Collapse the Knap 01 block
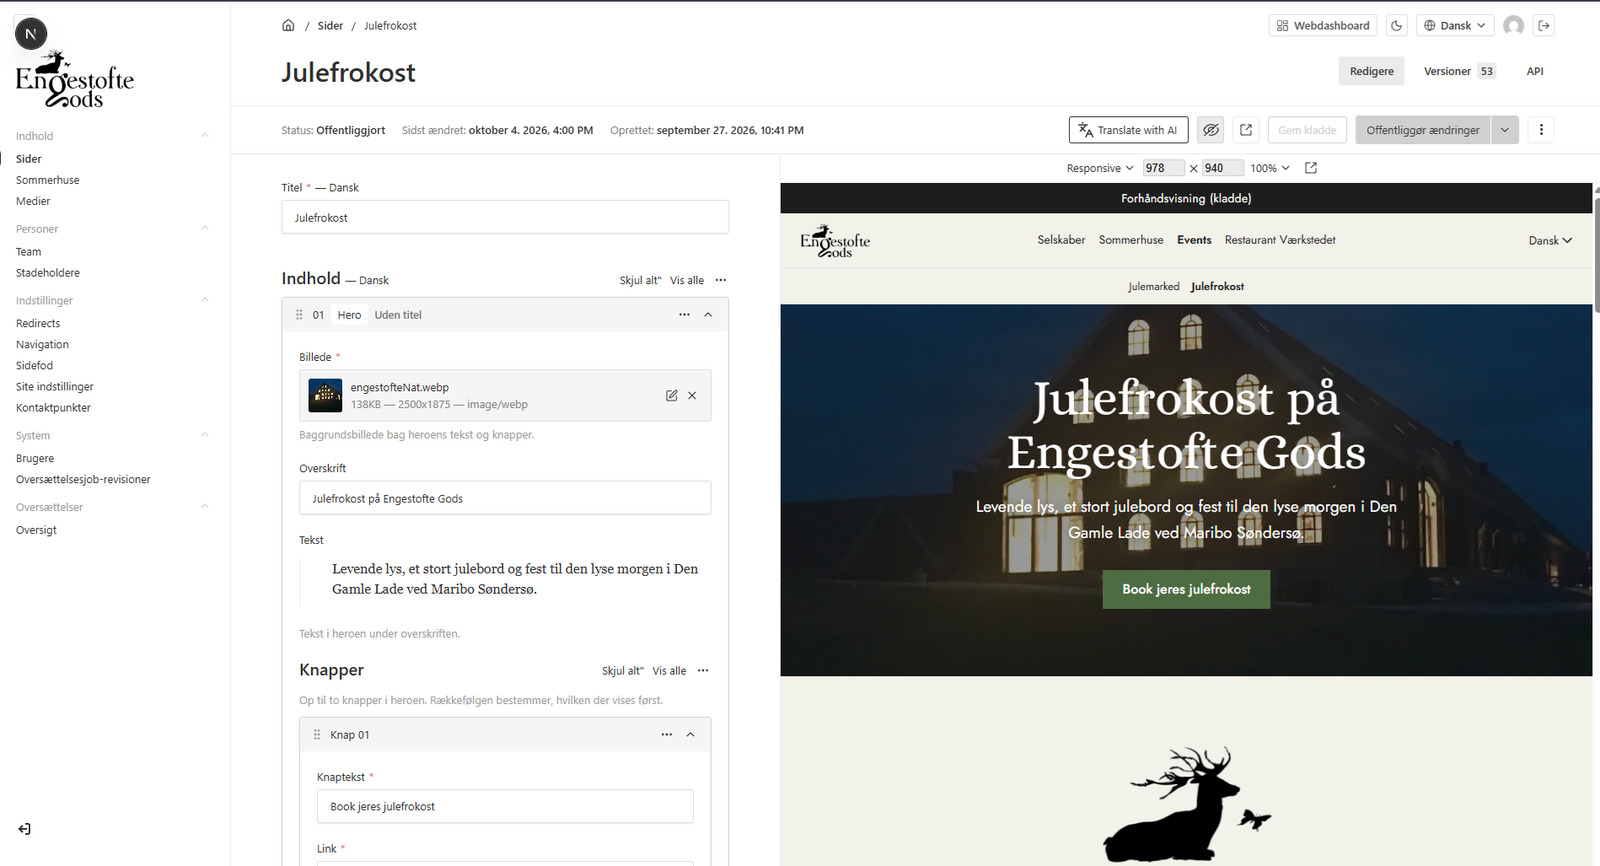 pyautogui.click(x=690, y=735)
